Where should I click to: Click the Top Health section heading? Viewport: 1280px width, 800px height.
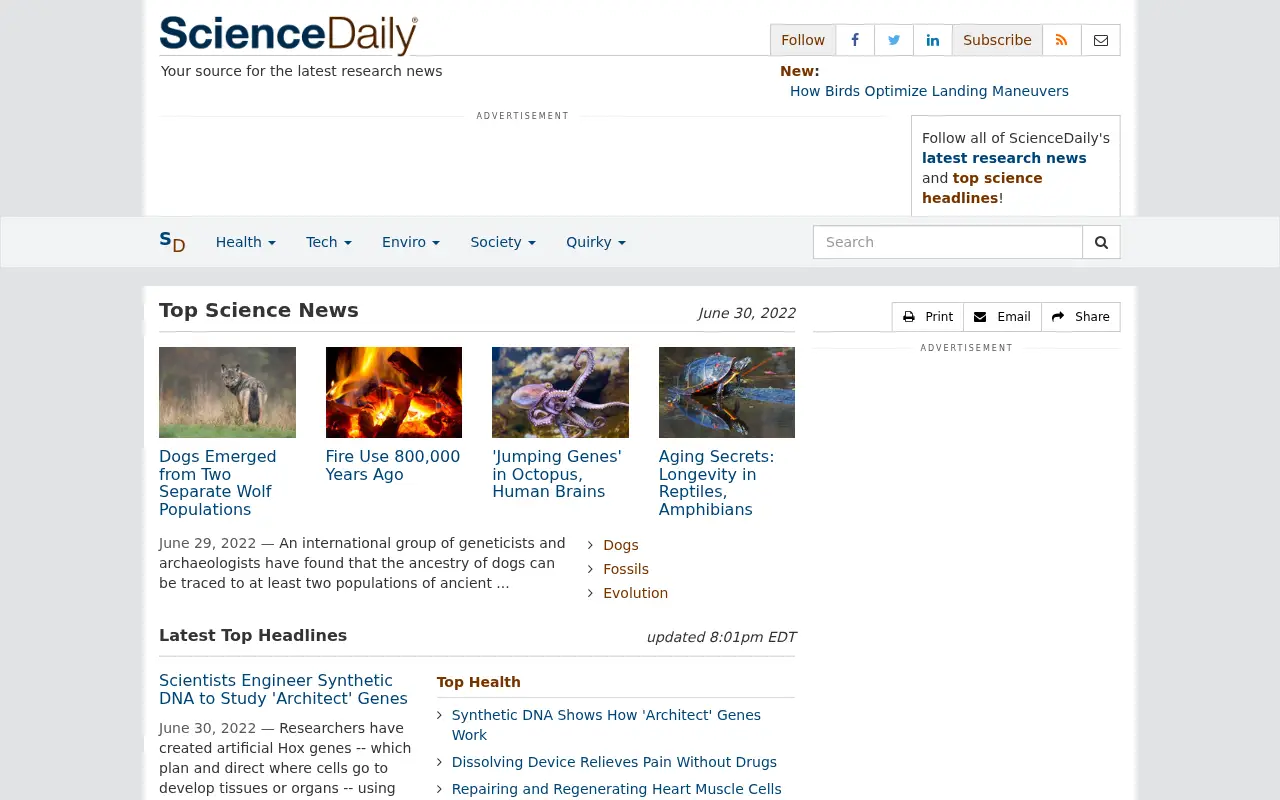(x=479, y=682)
